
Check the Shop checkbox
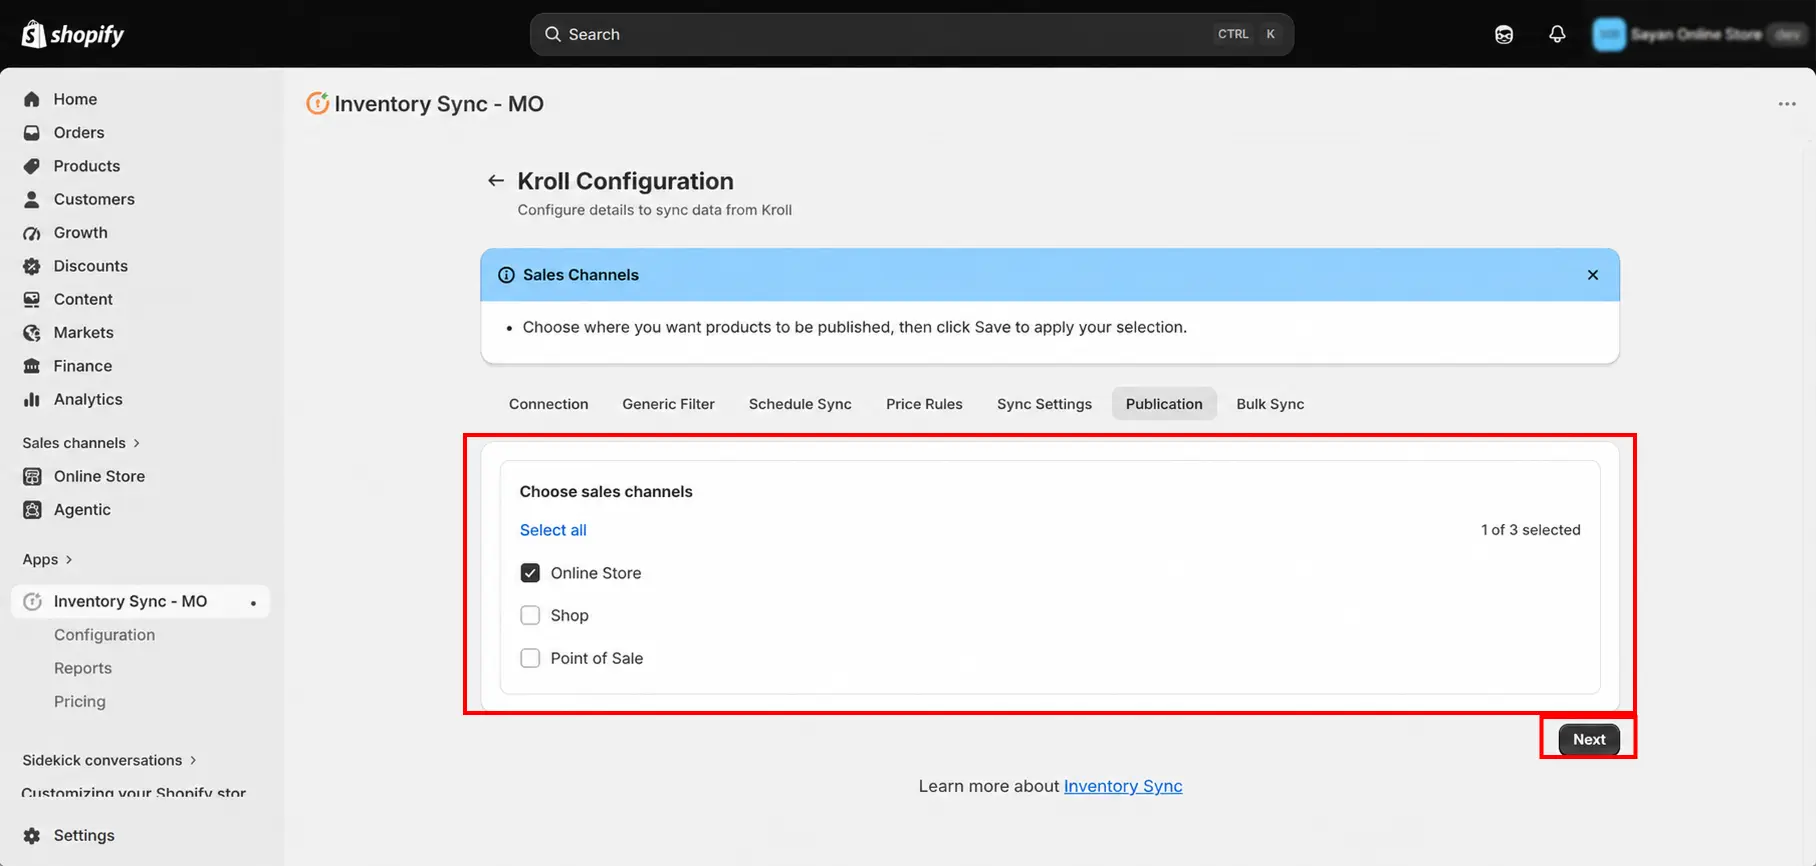530,615
